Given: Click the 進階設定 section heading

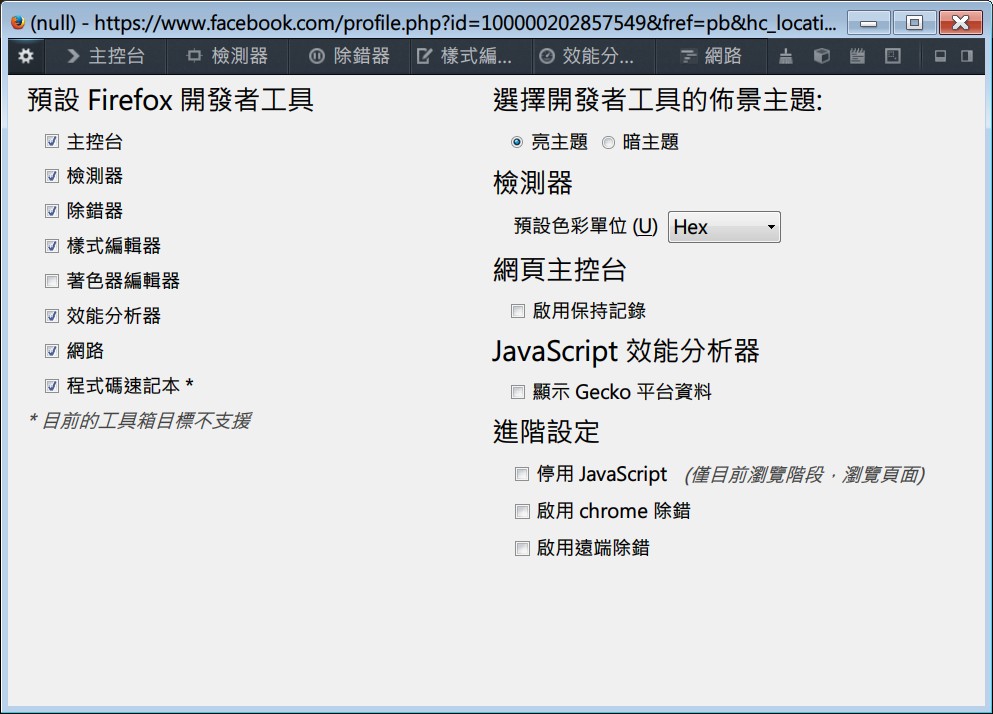Looking at the screenshot, I should [x=546, y=432].
